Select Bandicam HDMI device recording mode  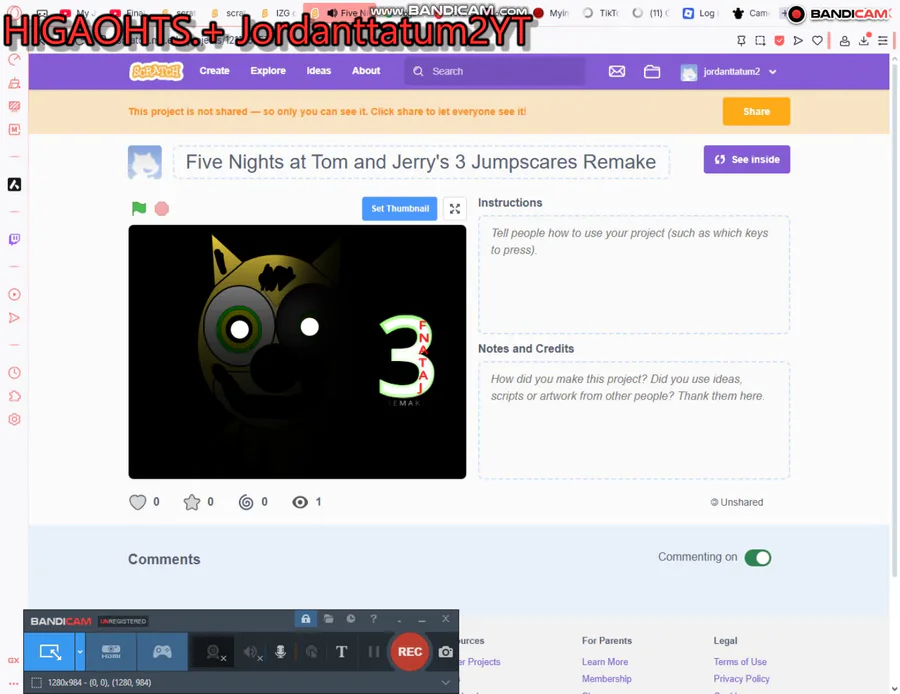[x=111, y=652]
